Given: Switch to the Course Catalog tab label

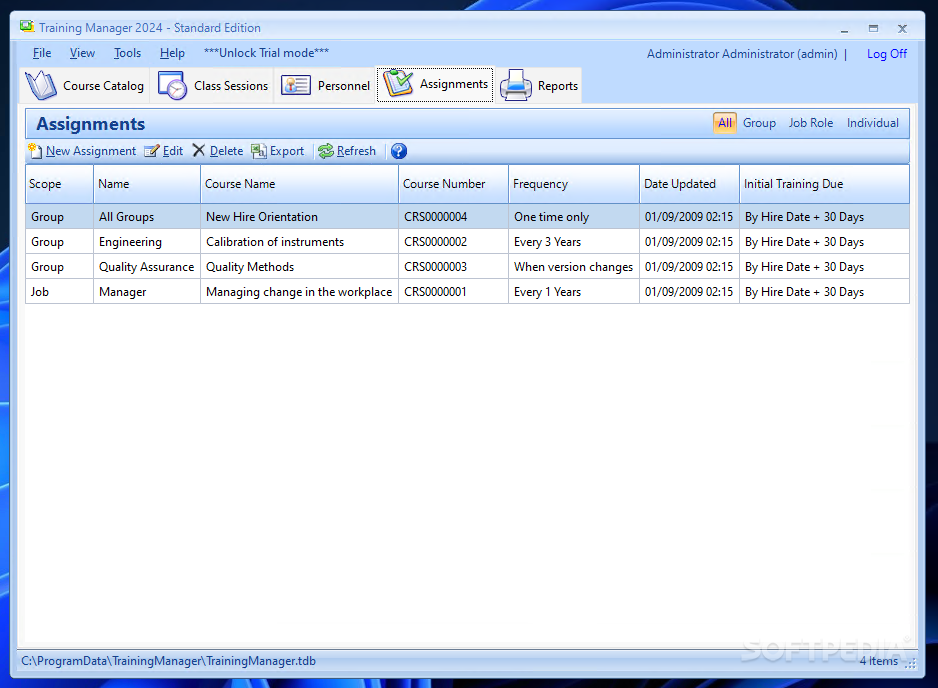Looking at the screenshot, I should pos(103,86).
